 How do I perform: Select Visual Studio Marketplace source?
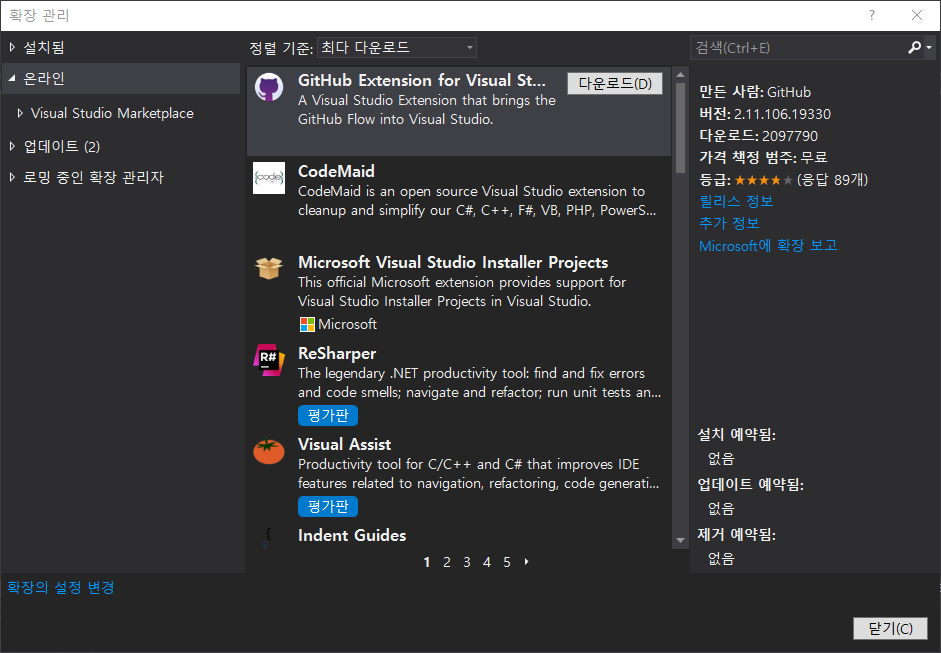click(112, 113)
